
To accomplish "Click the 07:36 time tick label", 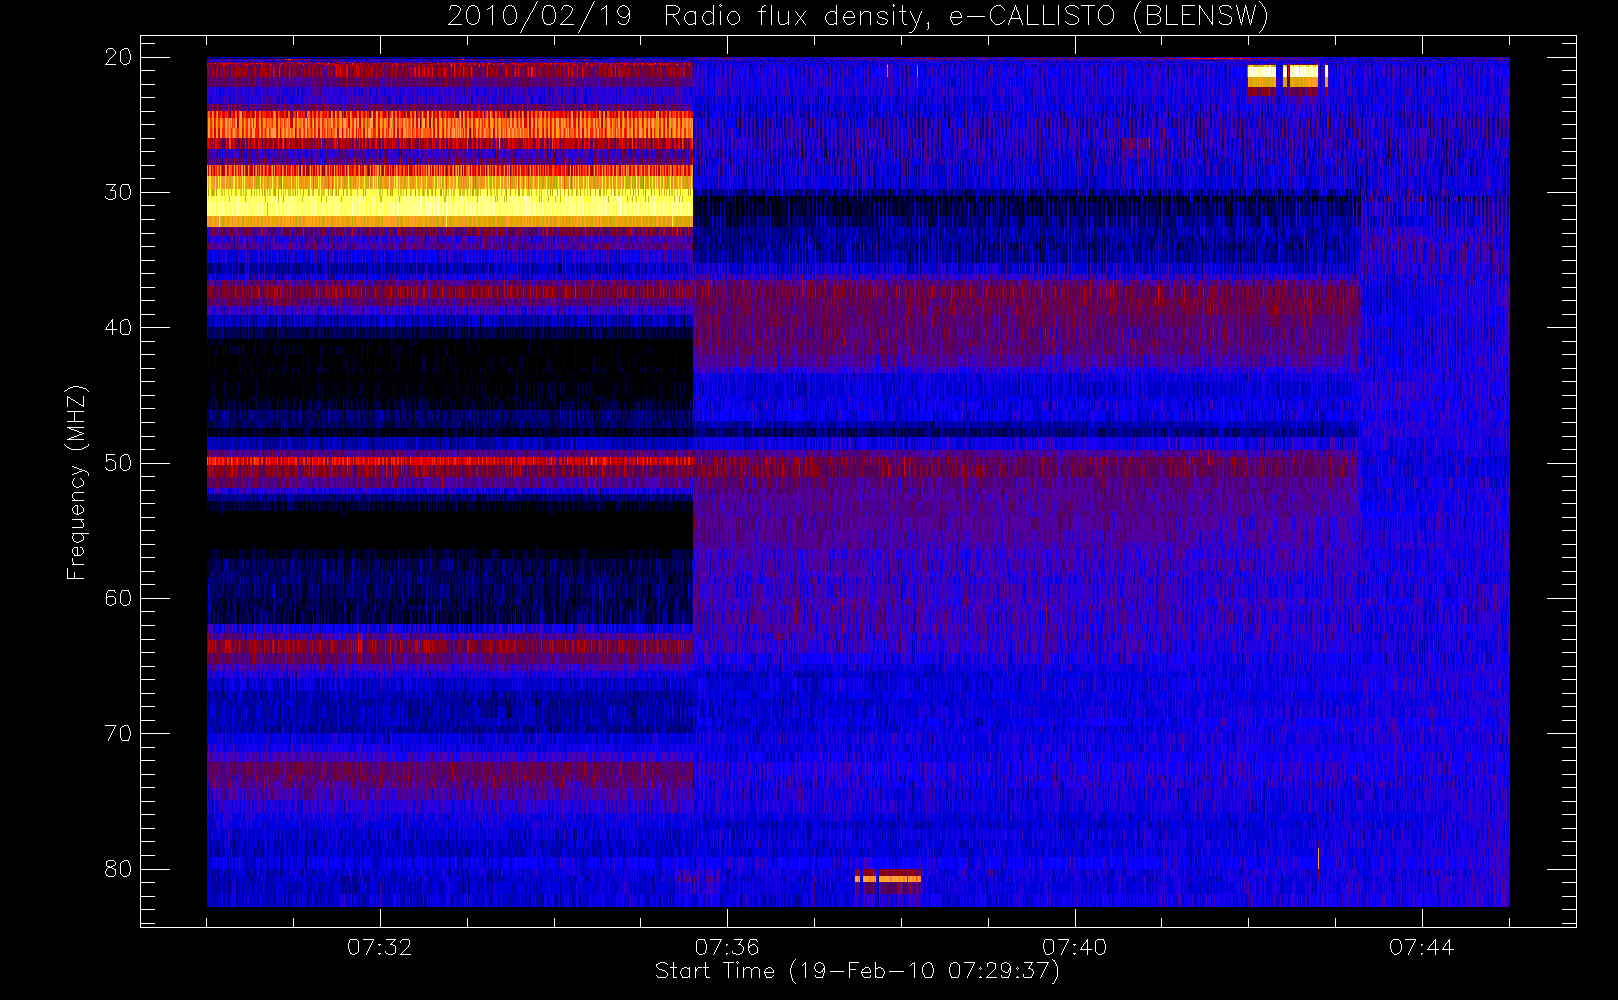I will click(727, 947).
